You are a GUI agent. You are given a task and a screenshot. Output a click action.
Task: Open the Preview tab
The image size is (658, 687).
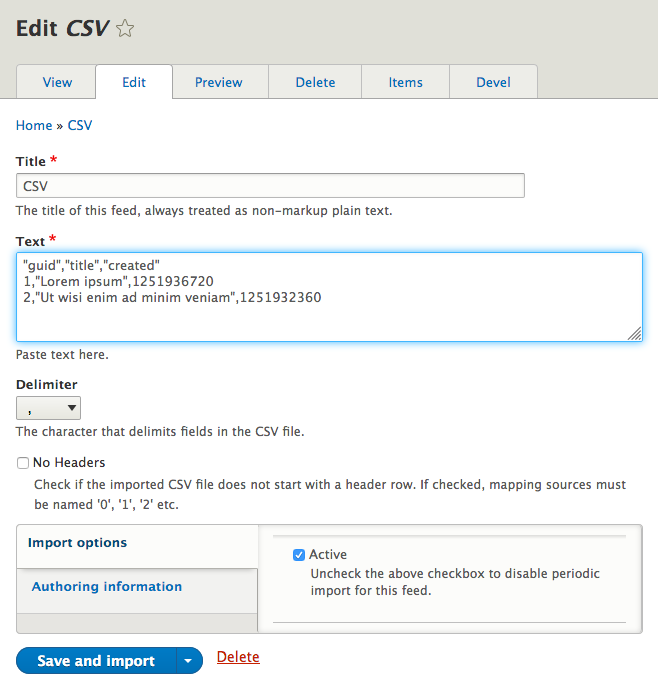tap(218, 82)
